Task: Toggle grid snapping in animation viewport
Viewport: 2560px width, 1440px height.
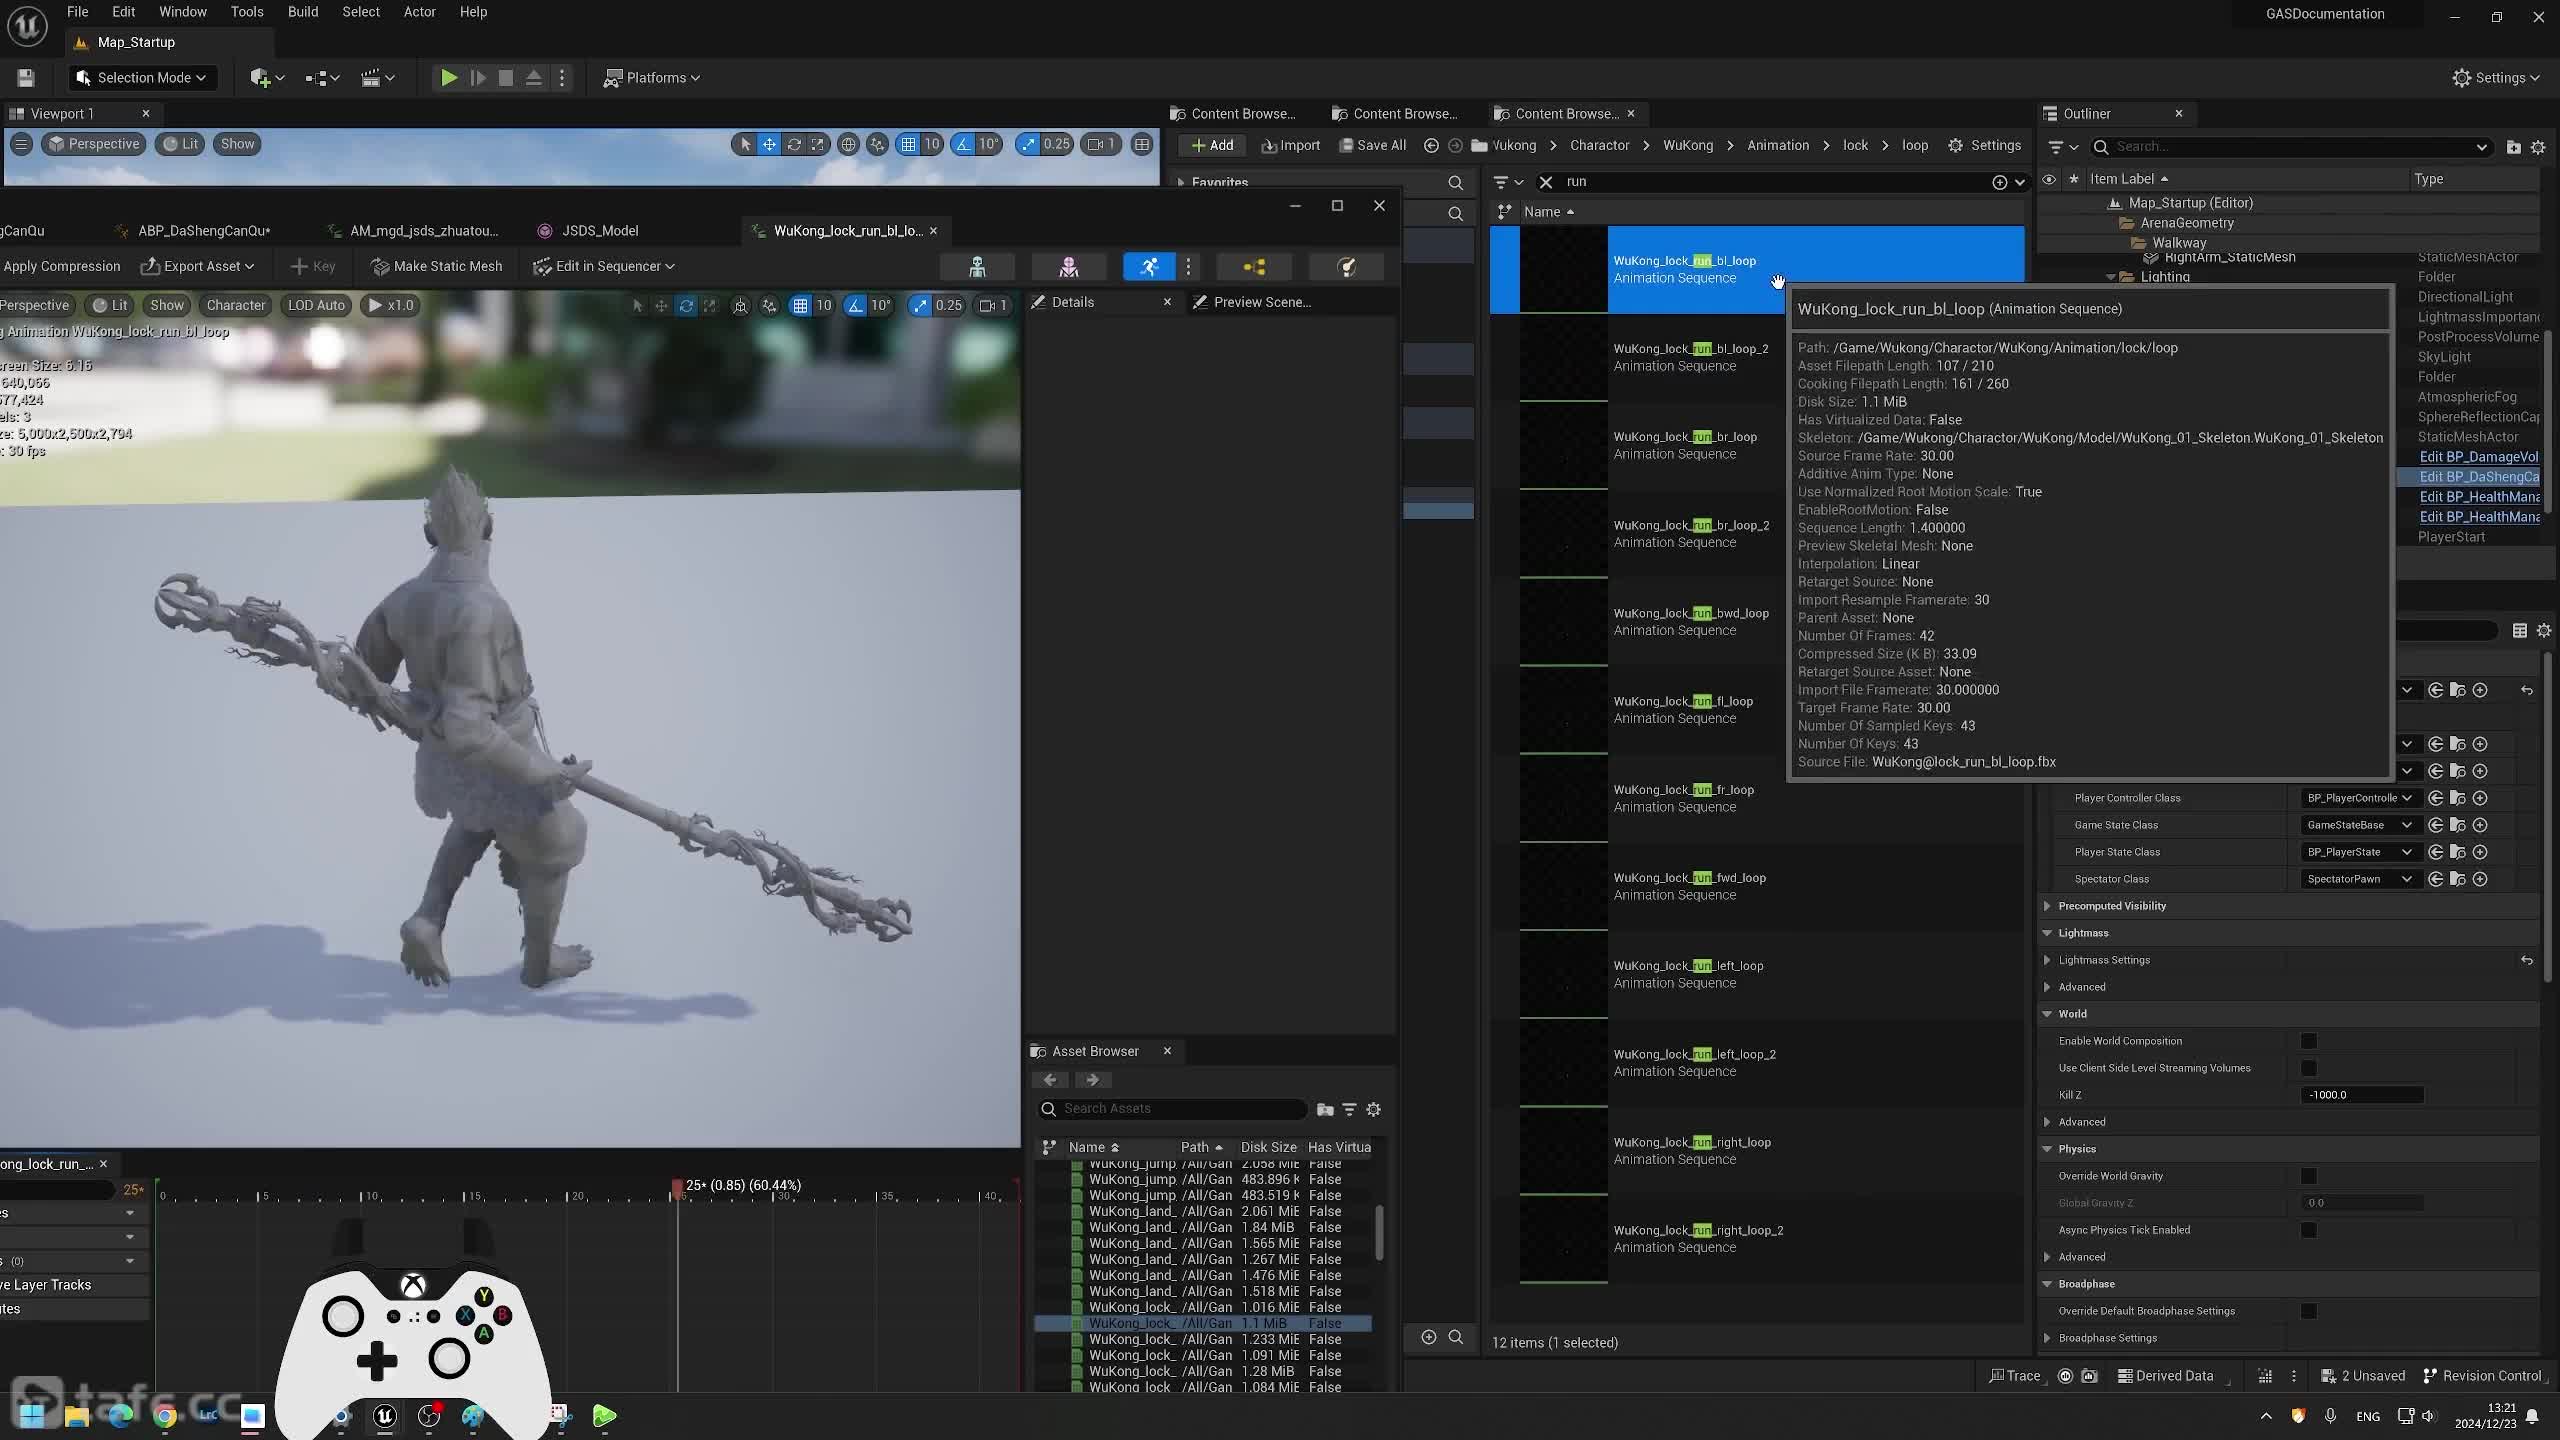Action: (800, 306)
